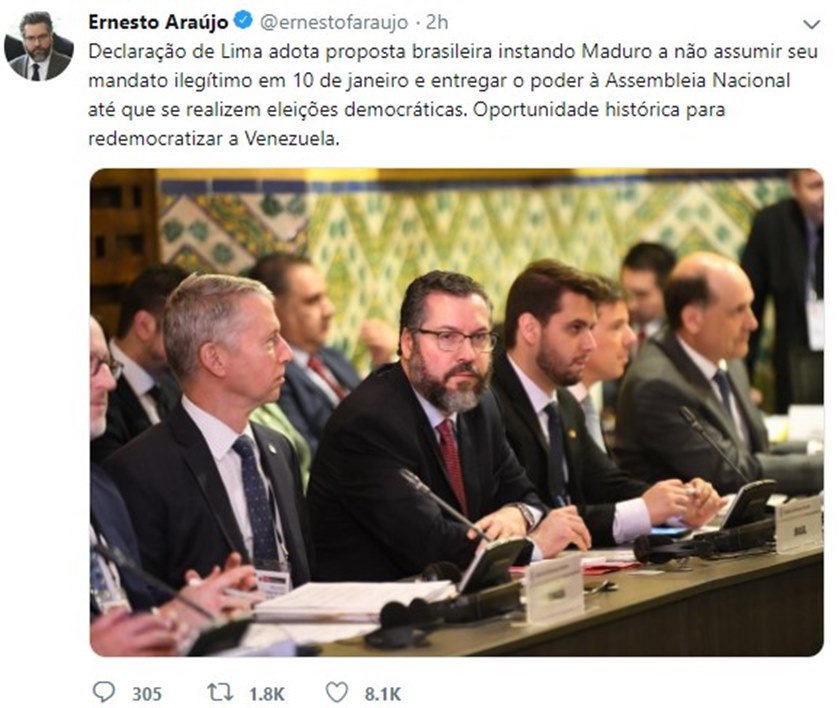View the 305 replies count
Viewport: 840px width, 708px height.
pyautogui.click(x=147, y=694)
